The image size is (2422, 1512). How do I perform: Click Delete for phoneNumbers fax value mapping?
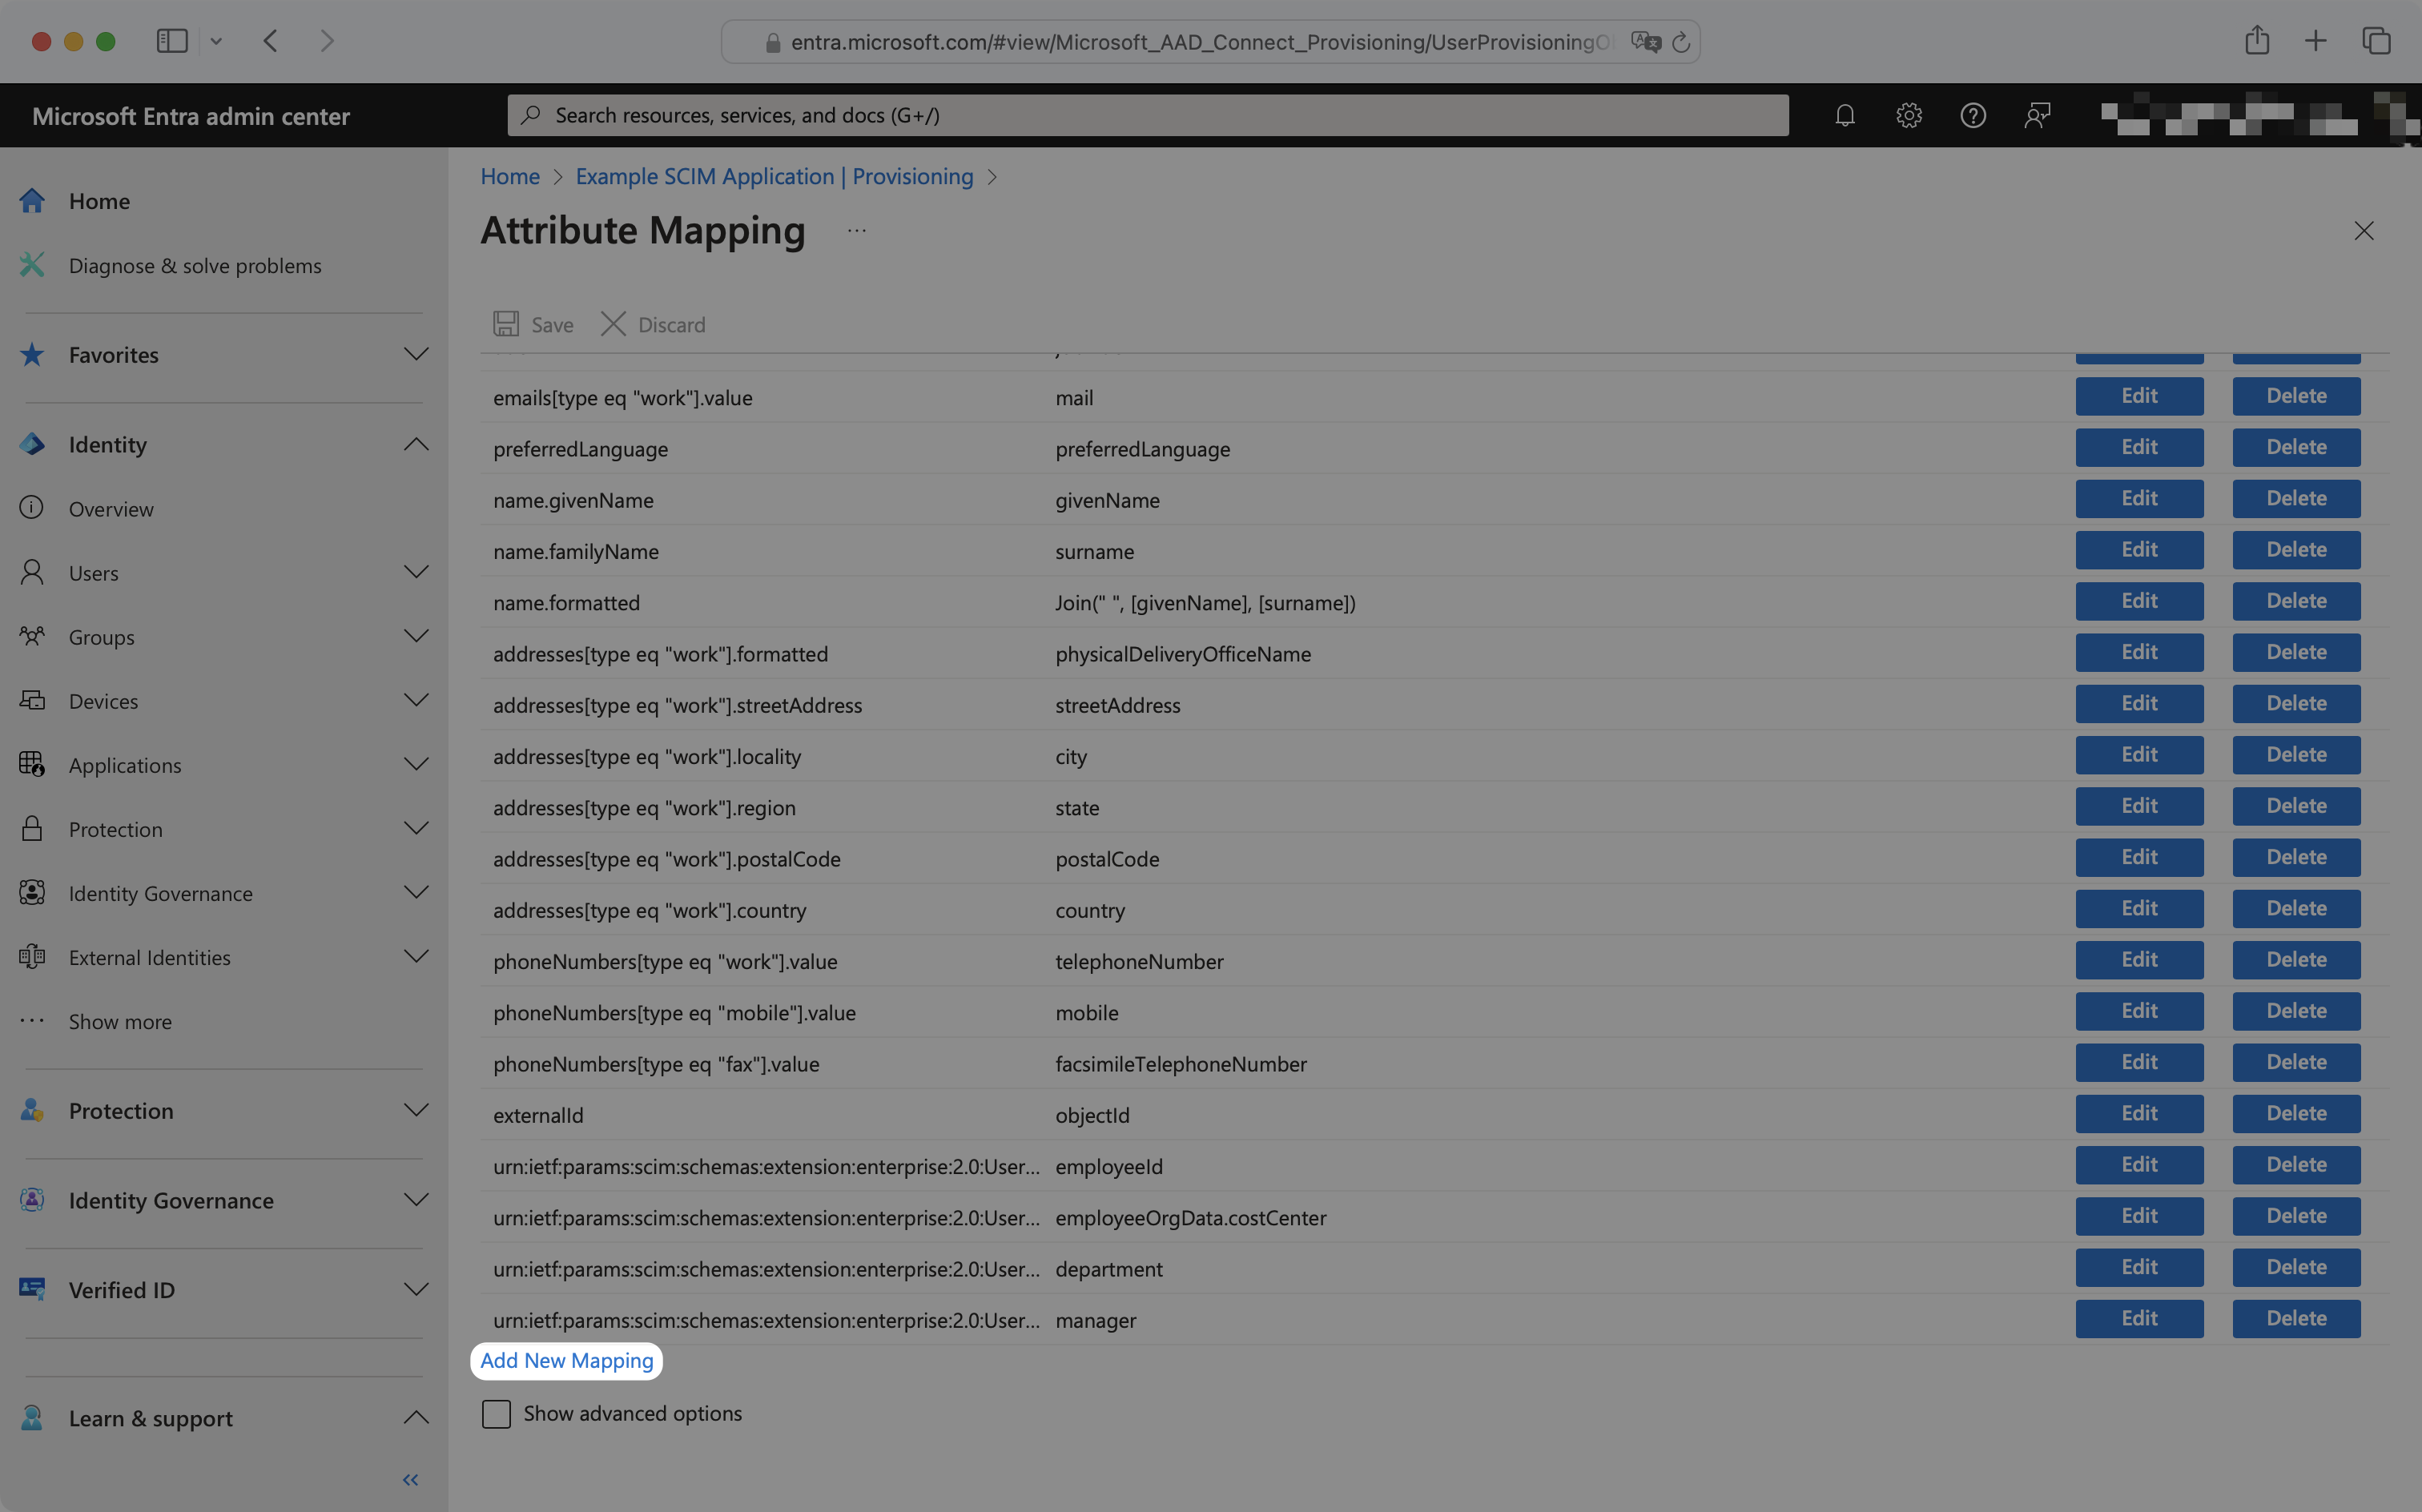(x=2293, y=1061)
